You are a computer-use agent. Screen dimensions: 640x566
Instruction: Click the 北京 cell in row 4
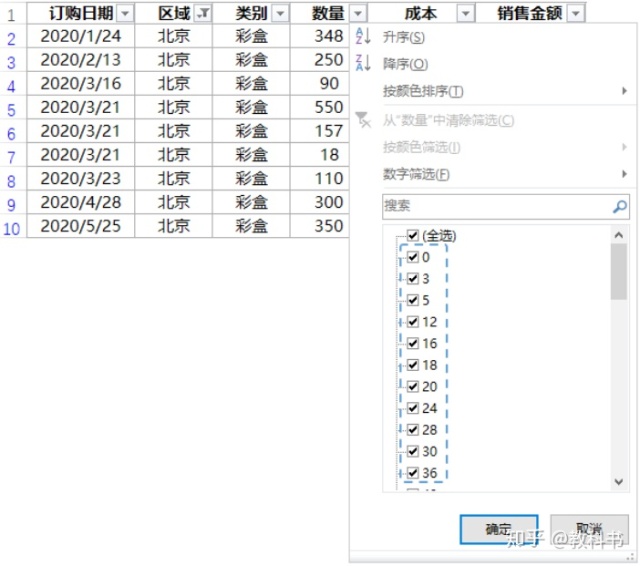pyautogui.click(x=173, y=84)
